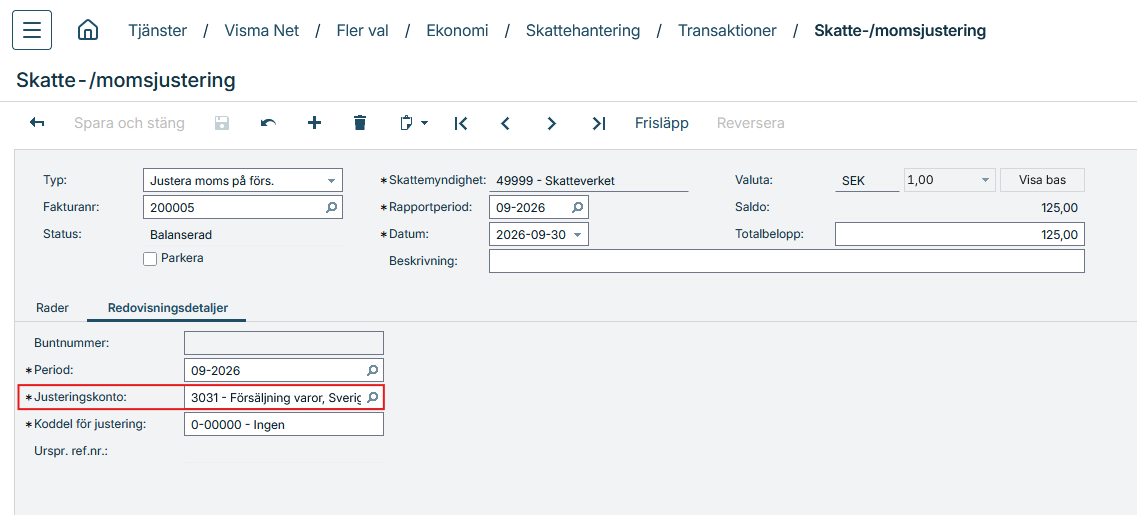
Task: Jump to first record icon
Action: click(460, 123)
